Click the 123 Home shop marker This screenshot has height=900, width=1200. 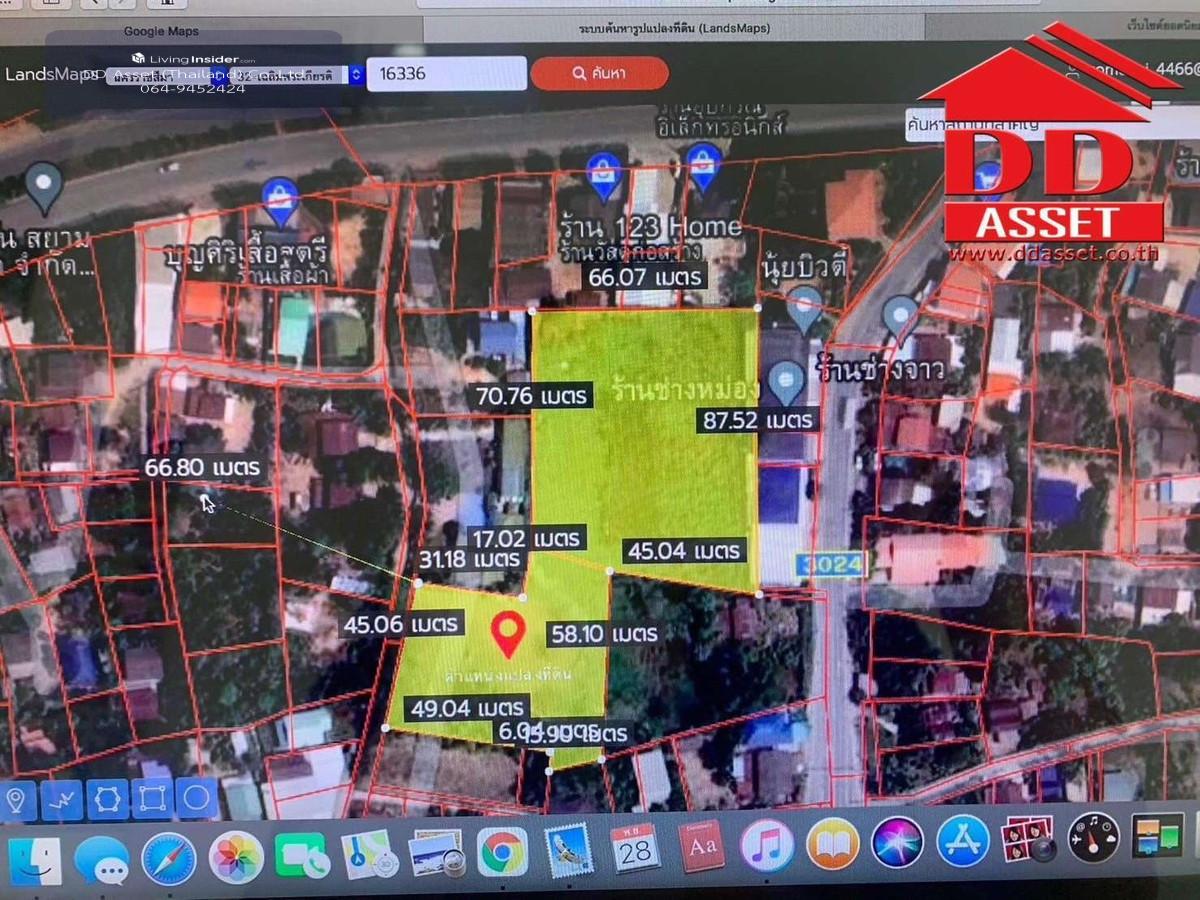point(602,174)
